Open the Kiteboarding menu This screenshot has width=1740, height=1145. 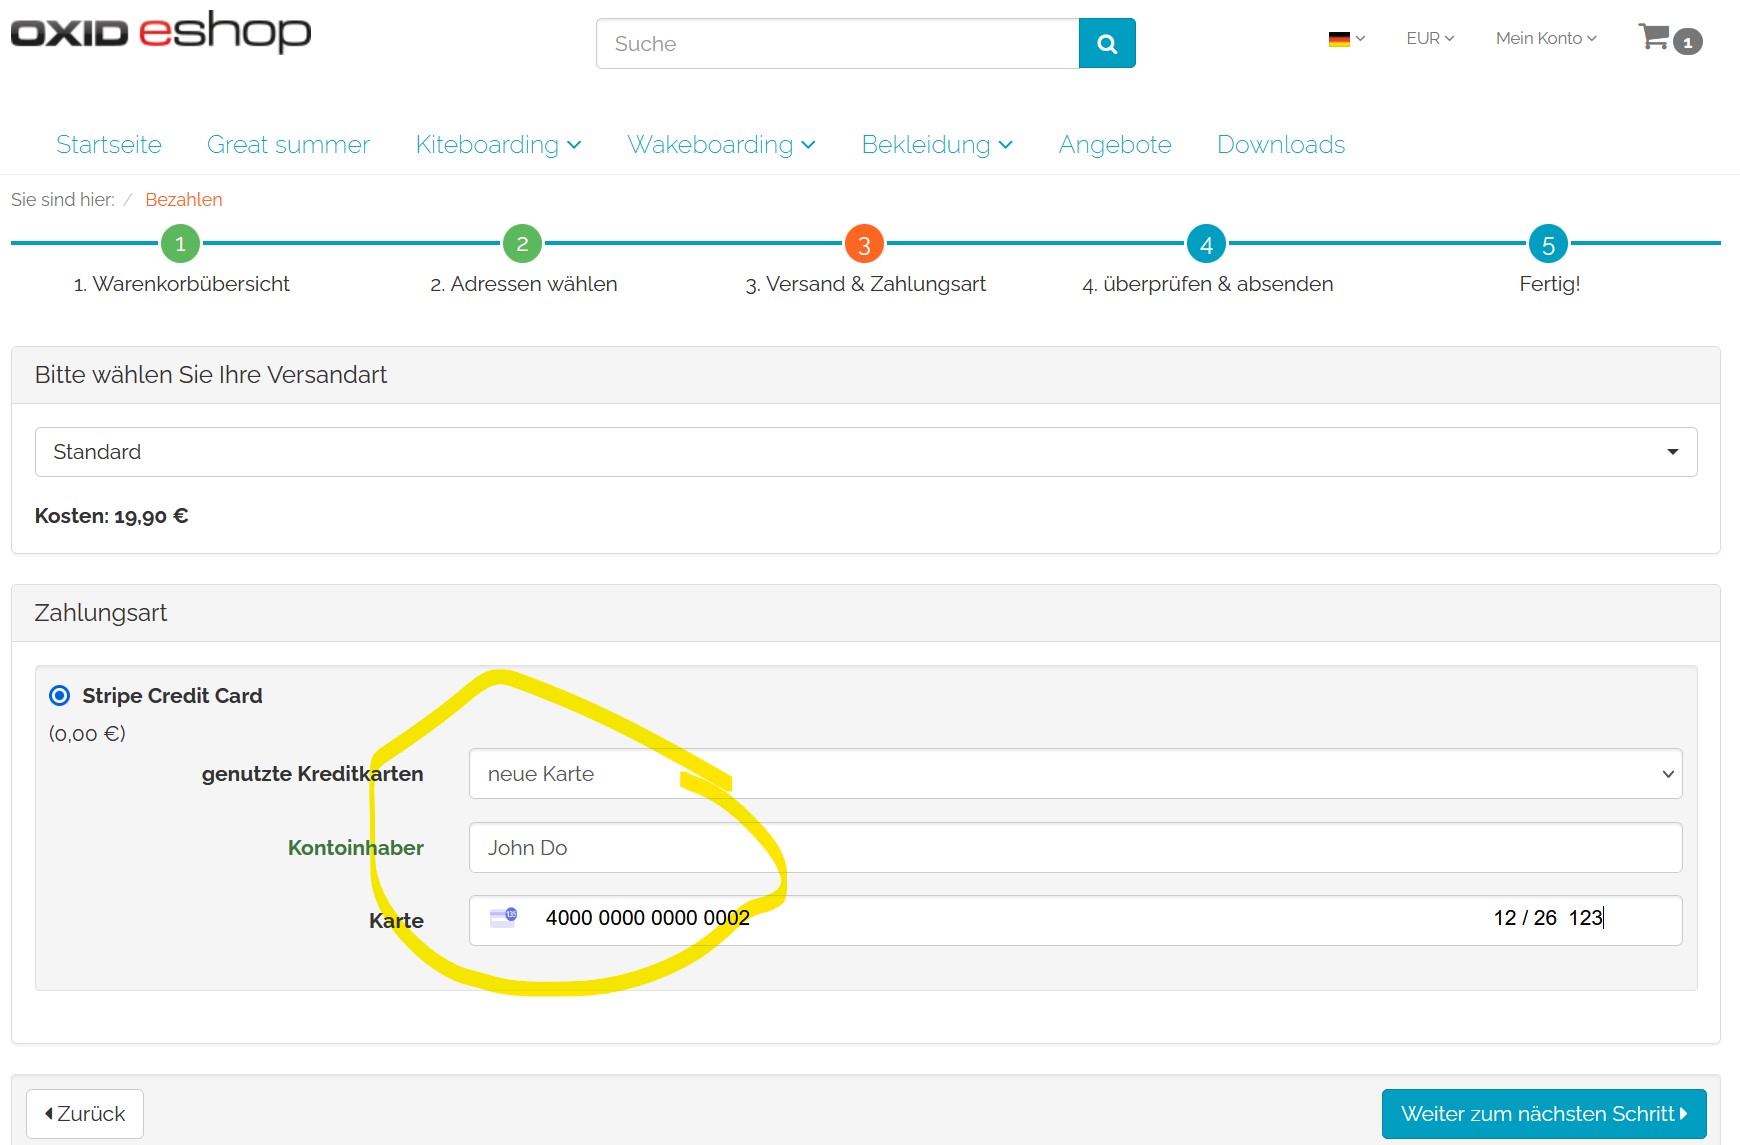tap(498, 144)
